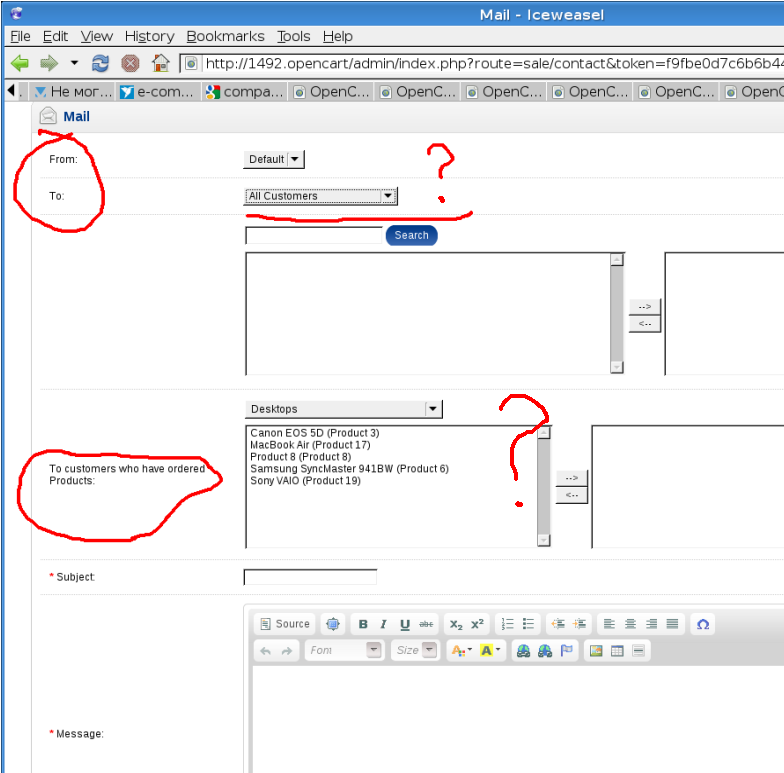Apply Underline formatting in the editor
This screenshot has height=773, width=784.
coord(405,624)
